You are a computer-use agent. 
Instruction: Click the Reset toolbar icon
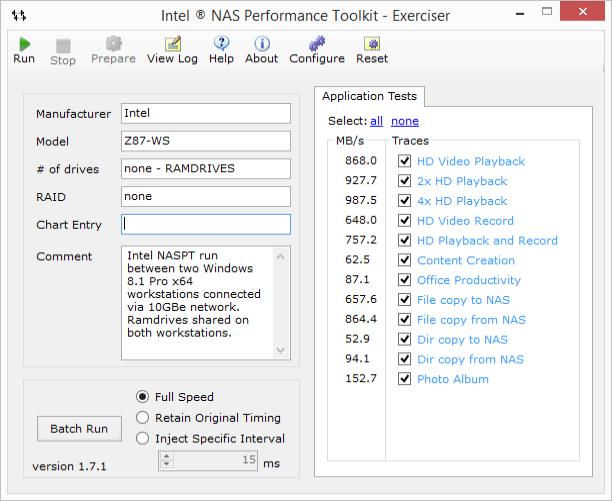[x=372, y=44]
